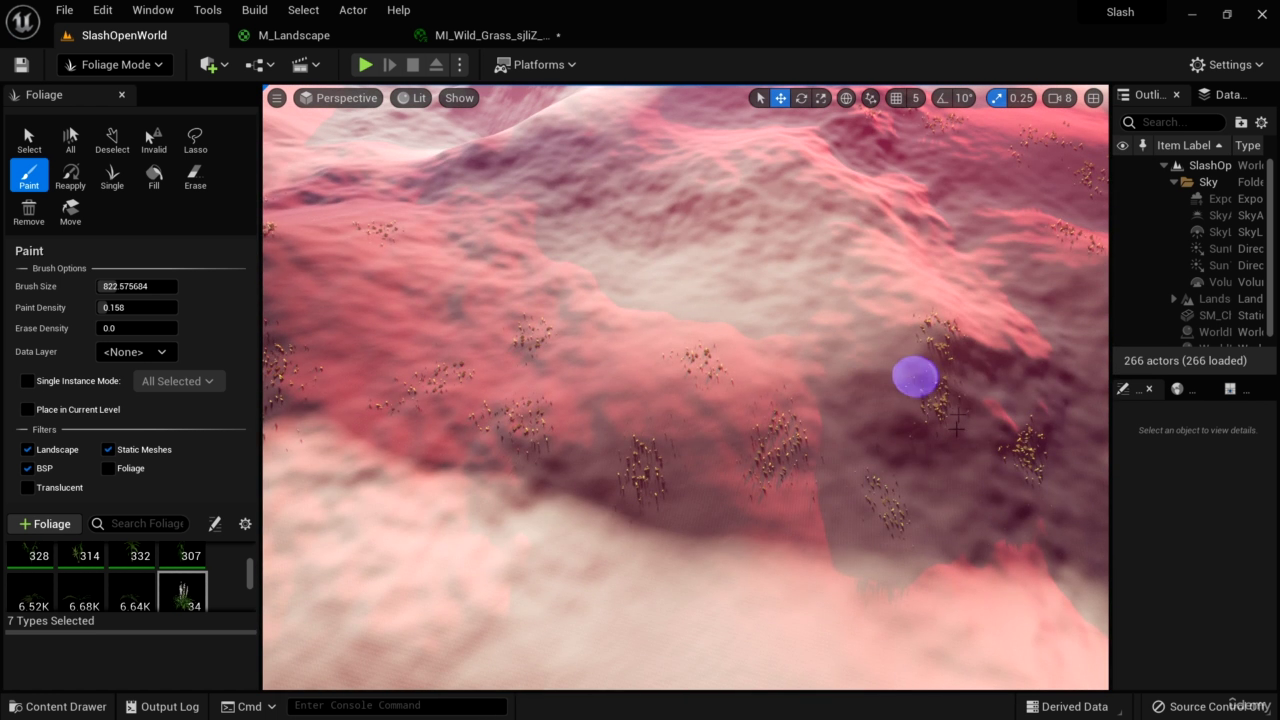Open the Data Layer None dropdown
This screenshot has height=720, width=1280.
[x=136, y=352]
